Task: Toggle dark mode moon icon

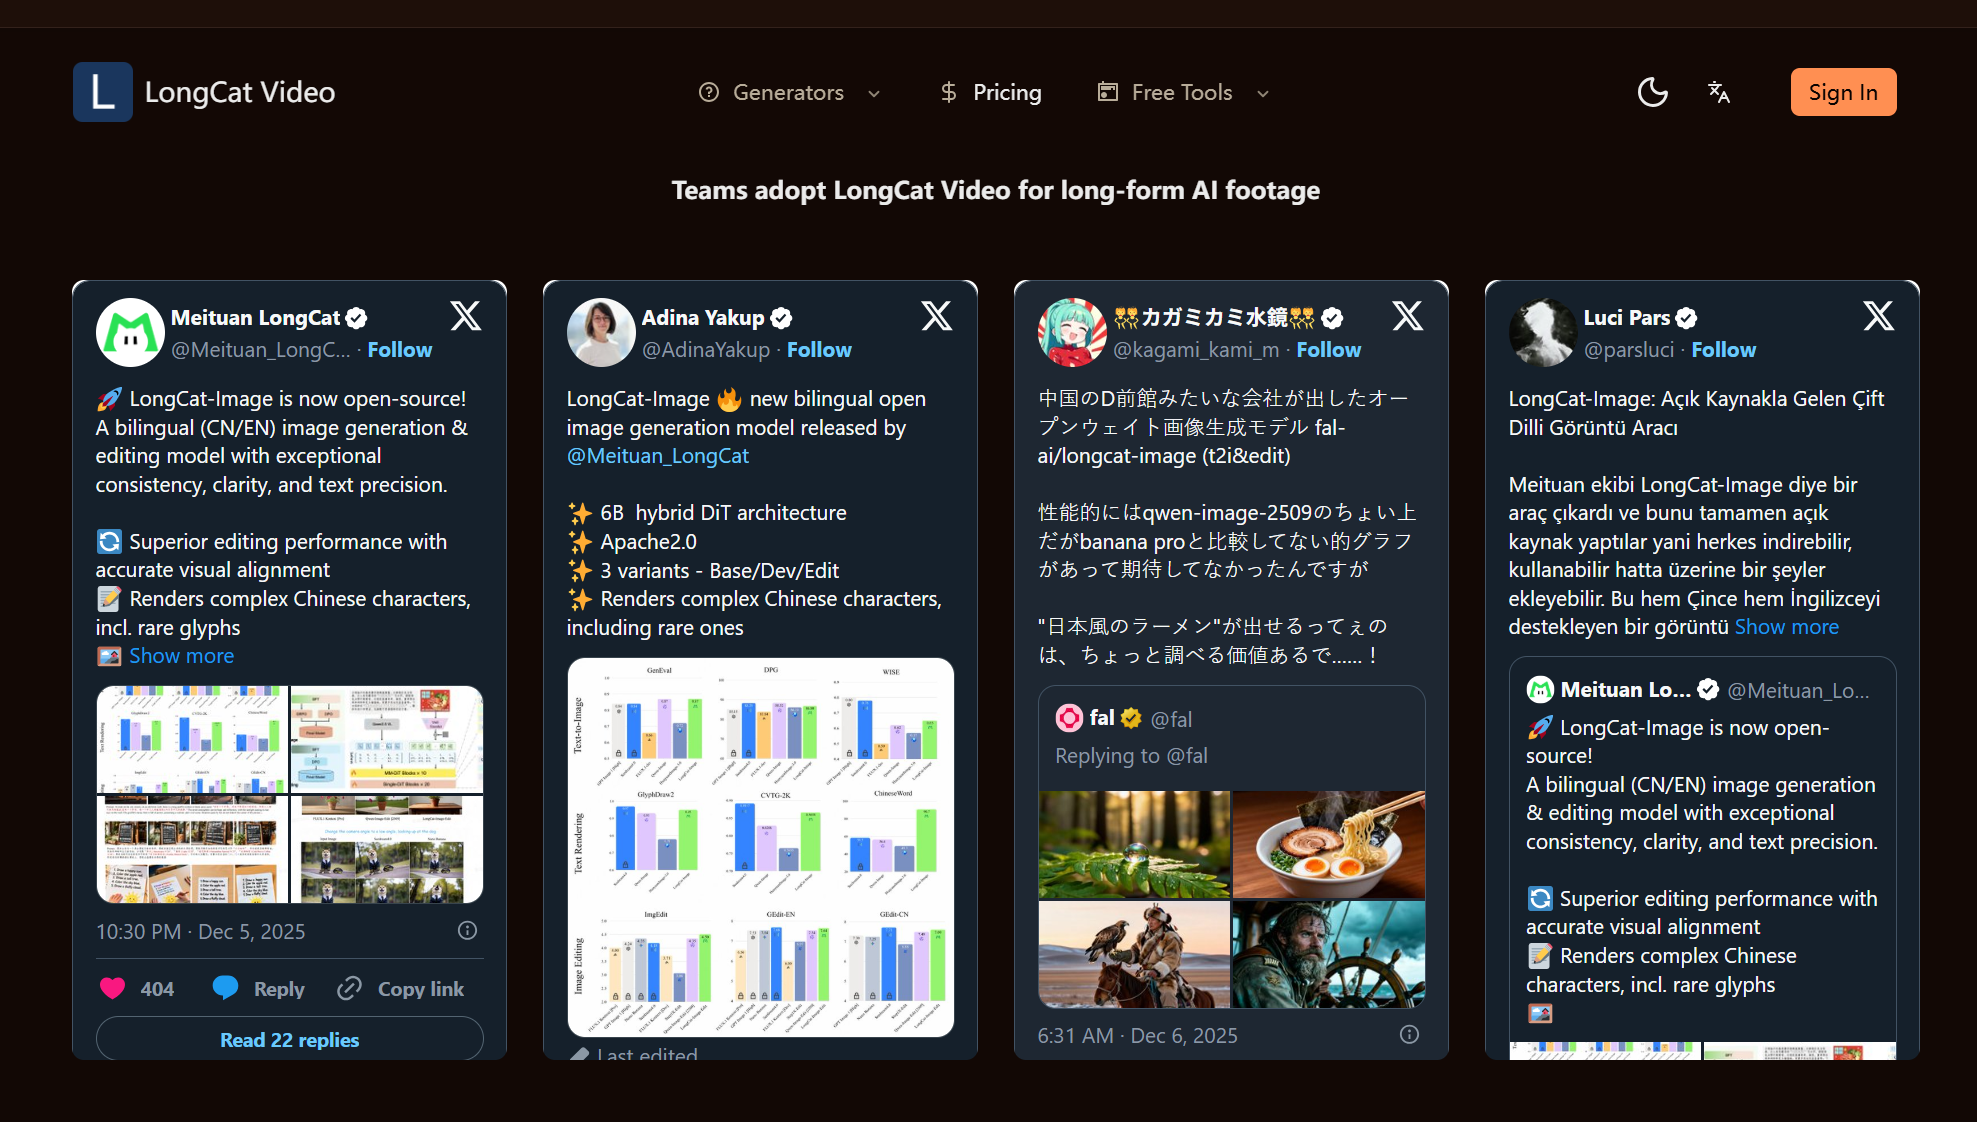Action: coord(1652,92)
